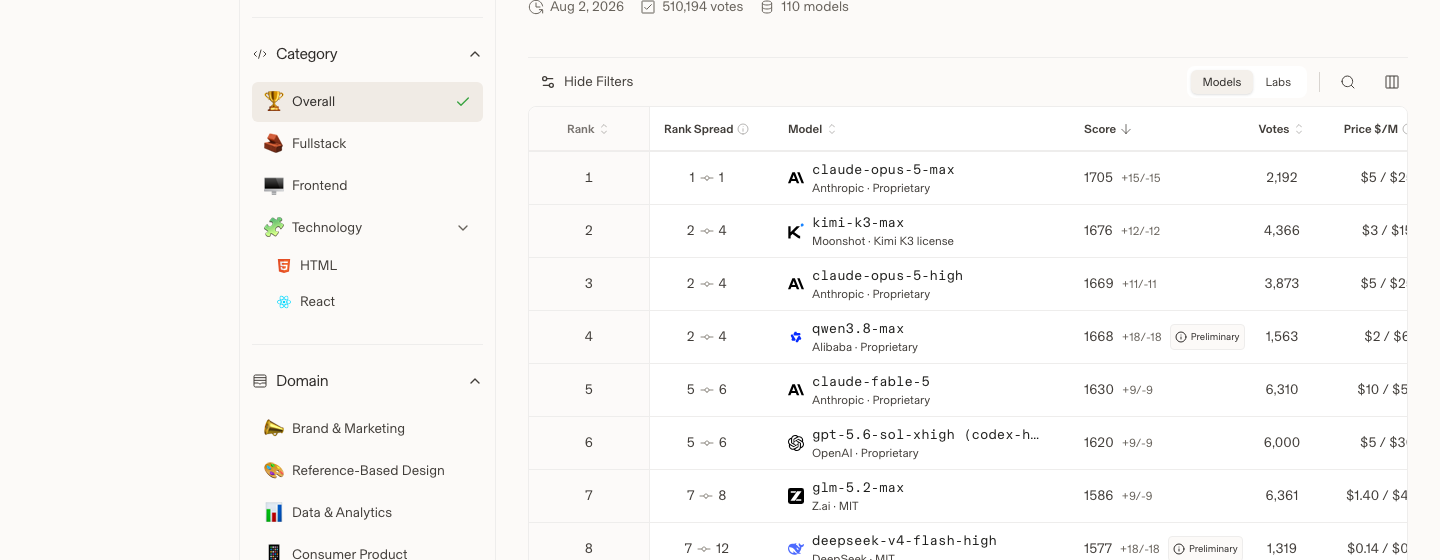This screenshot has height=560, width=1440.
Task: Open the glm-5.2-max model link
Action: 858,488
